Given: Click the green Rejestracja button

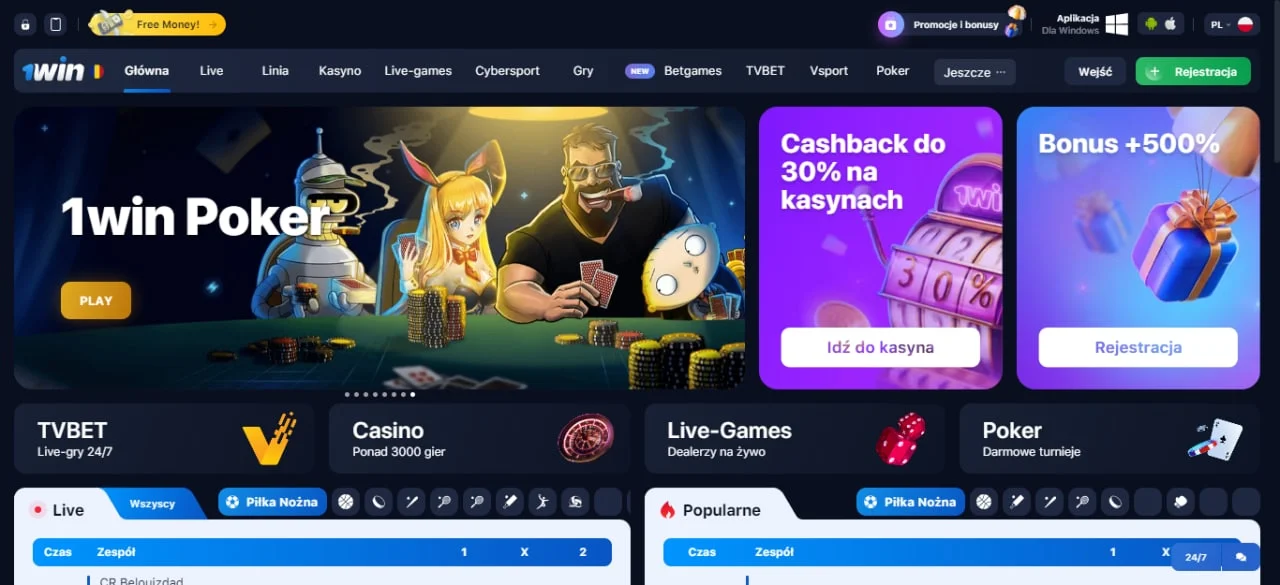Looking at the screenshot, I should 1193,72.
